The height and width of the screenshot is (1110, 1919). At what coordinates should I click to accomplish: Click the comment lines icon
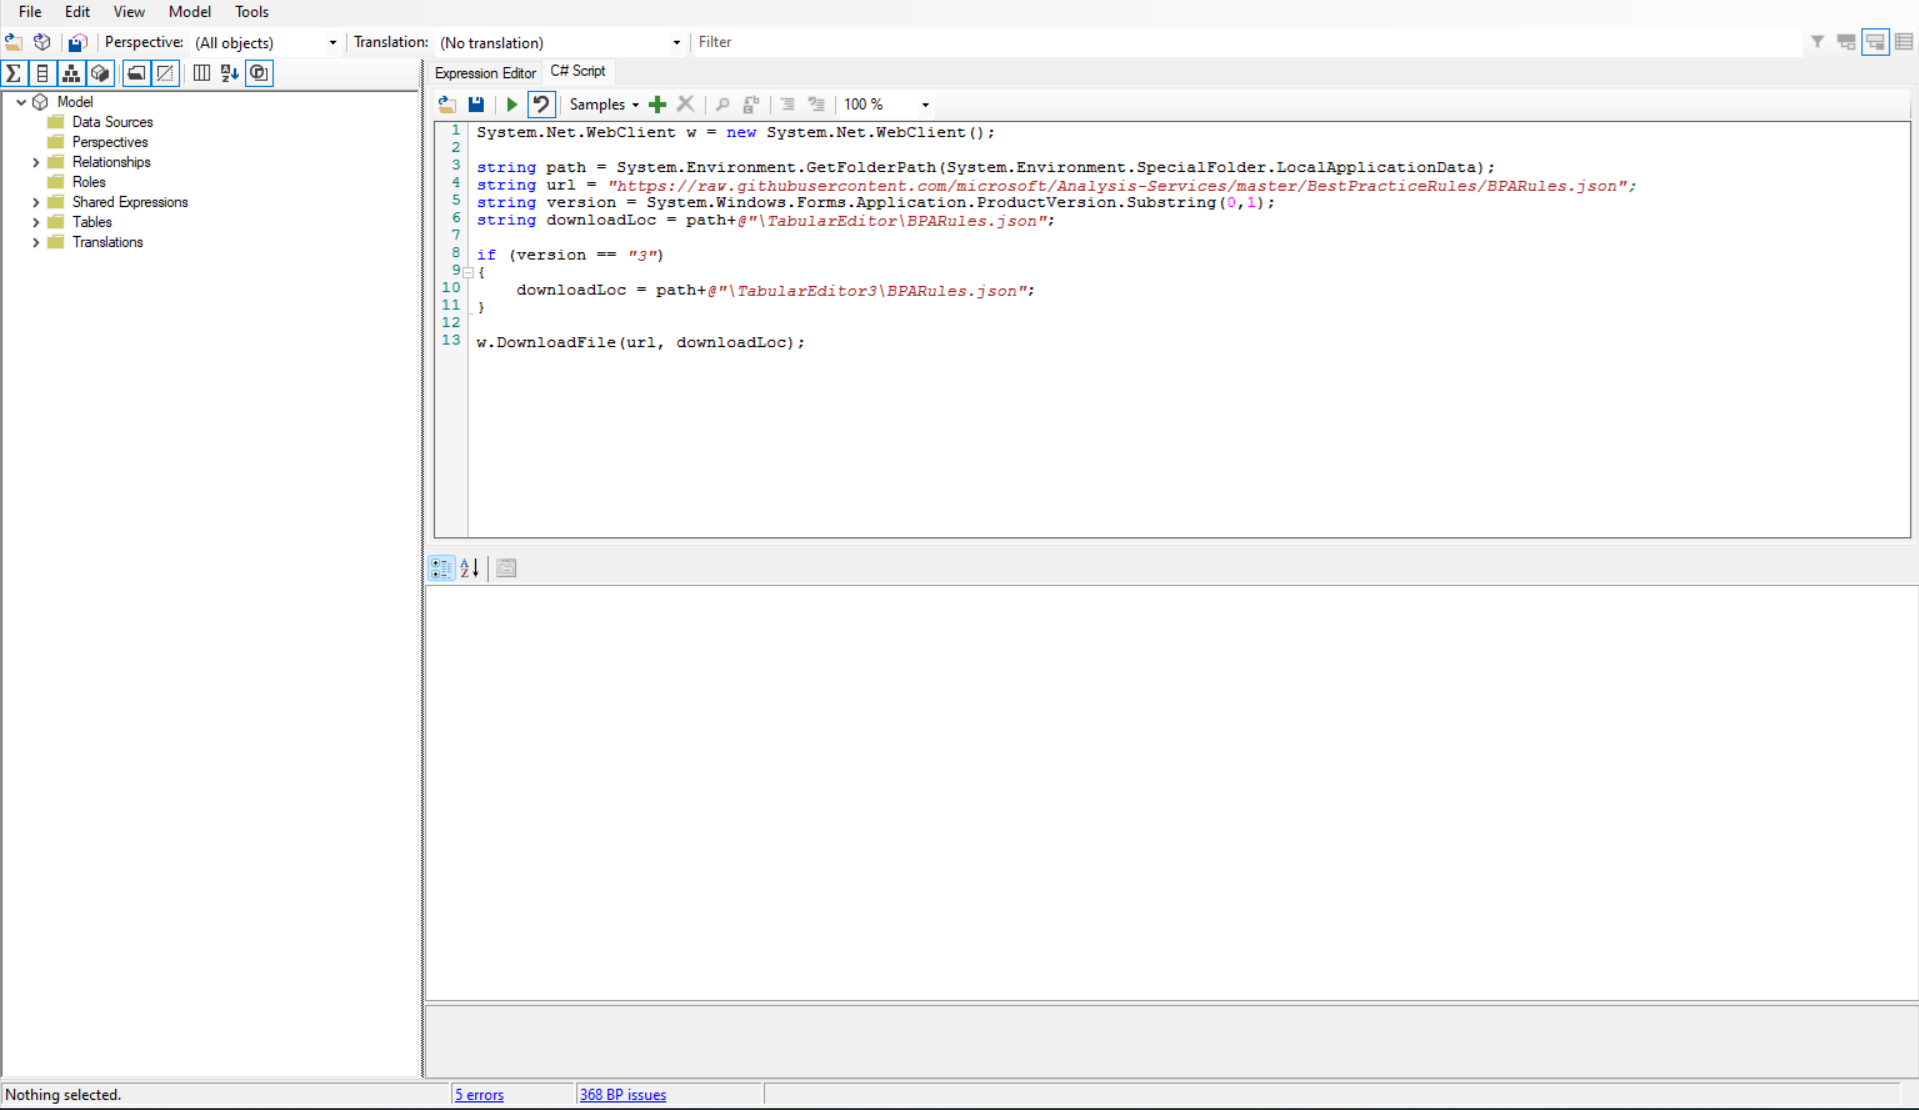[787, 104]
